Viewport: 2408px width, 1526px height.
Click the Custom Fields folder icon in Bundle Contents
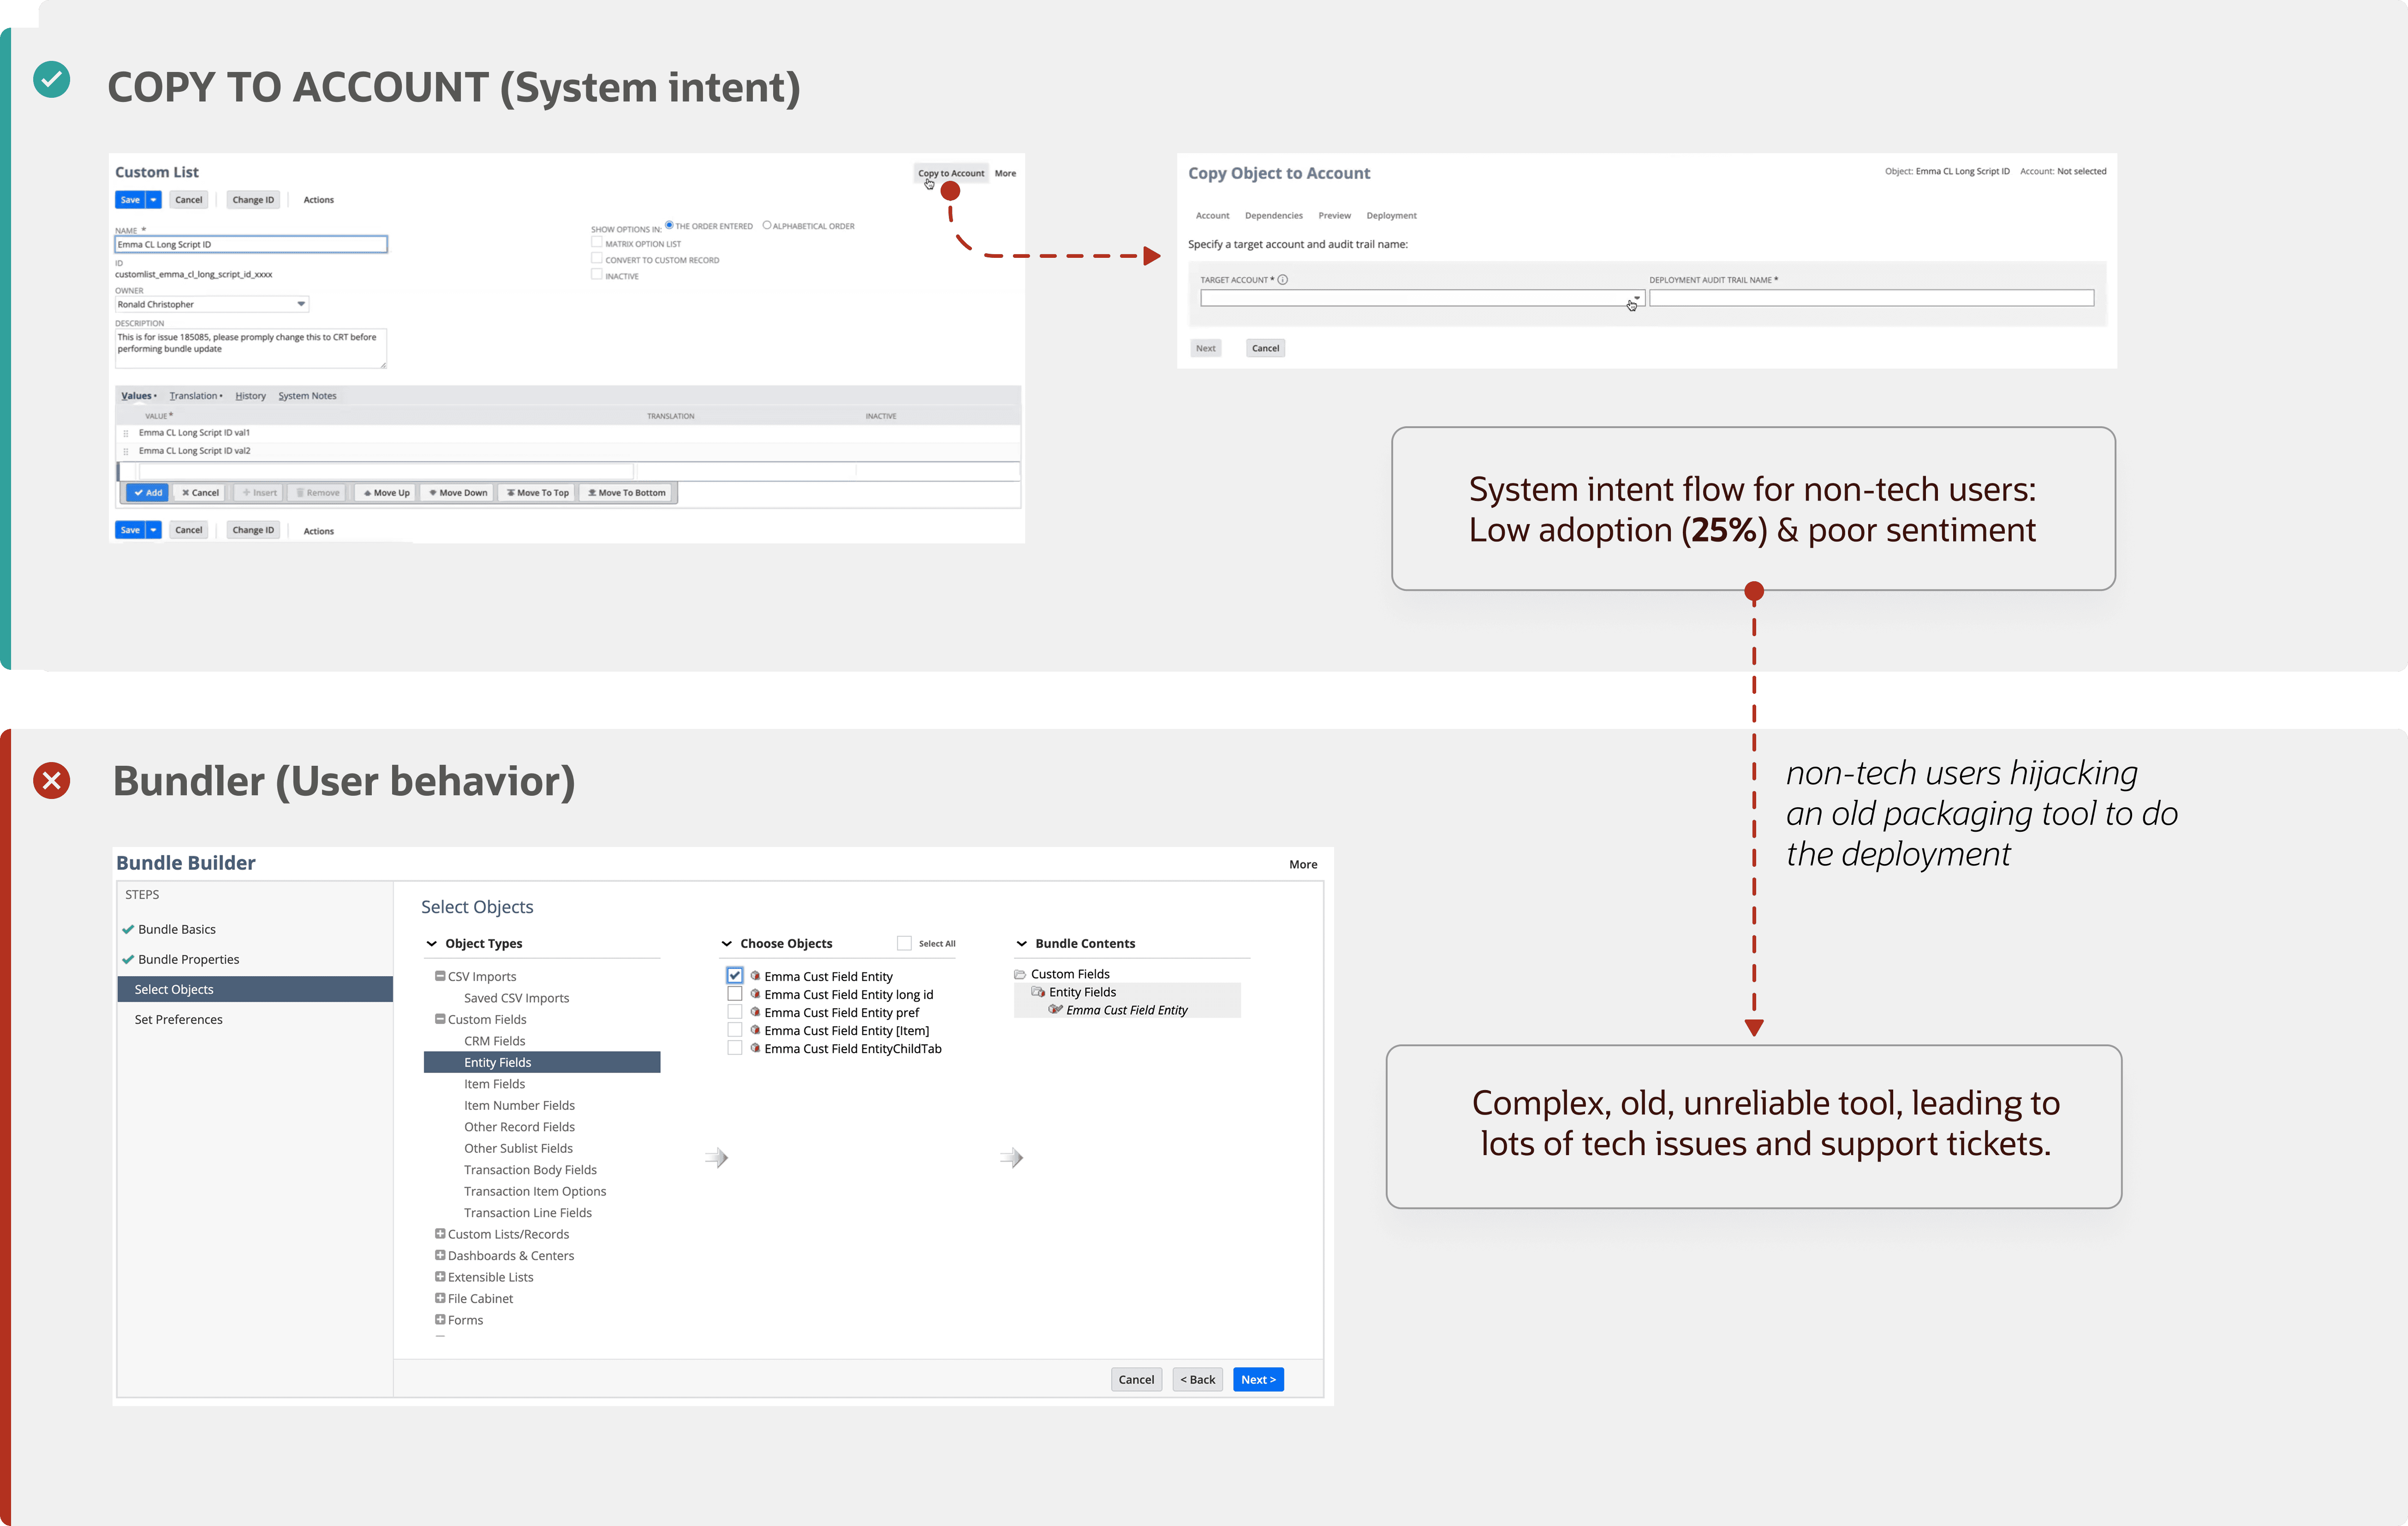[1020, 974]
